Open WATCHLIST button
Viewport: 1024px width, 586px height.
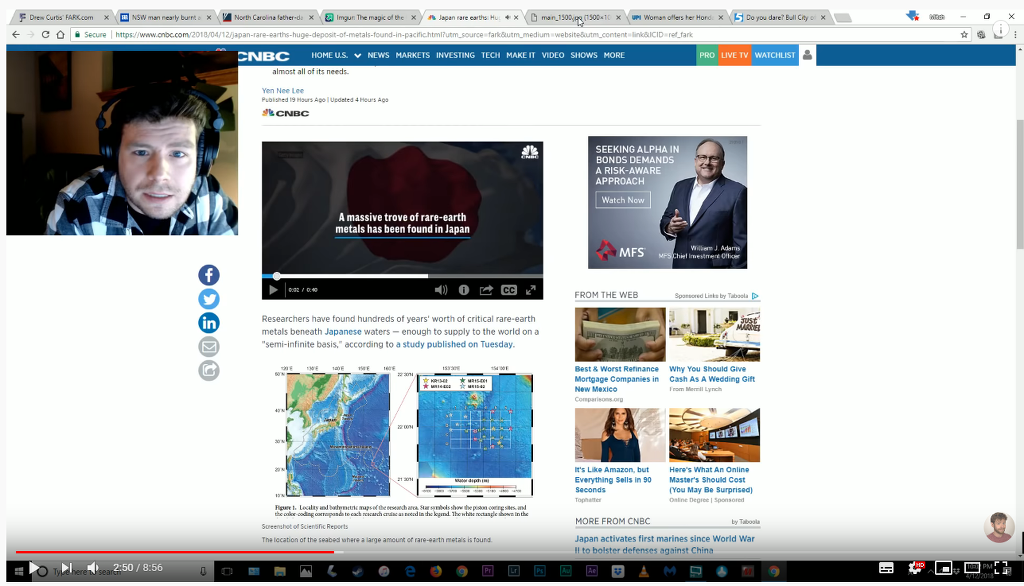775,56
